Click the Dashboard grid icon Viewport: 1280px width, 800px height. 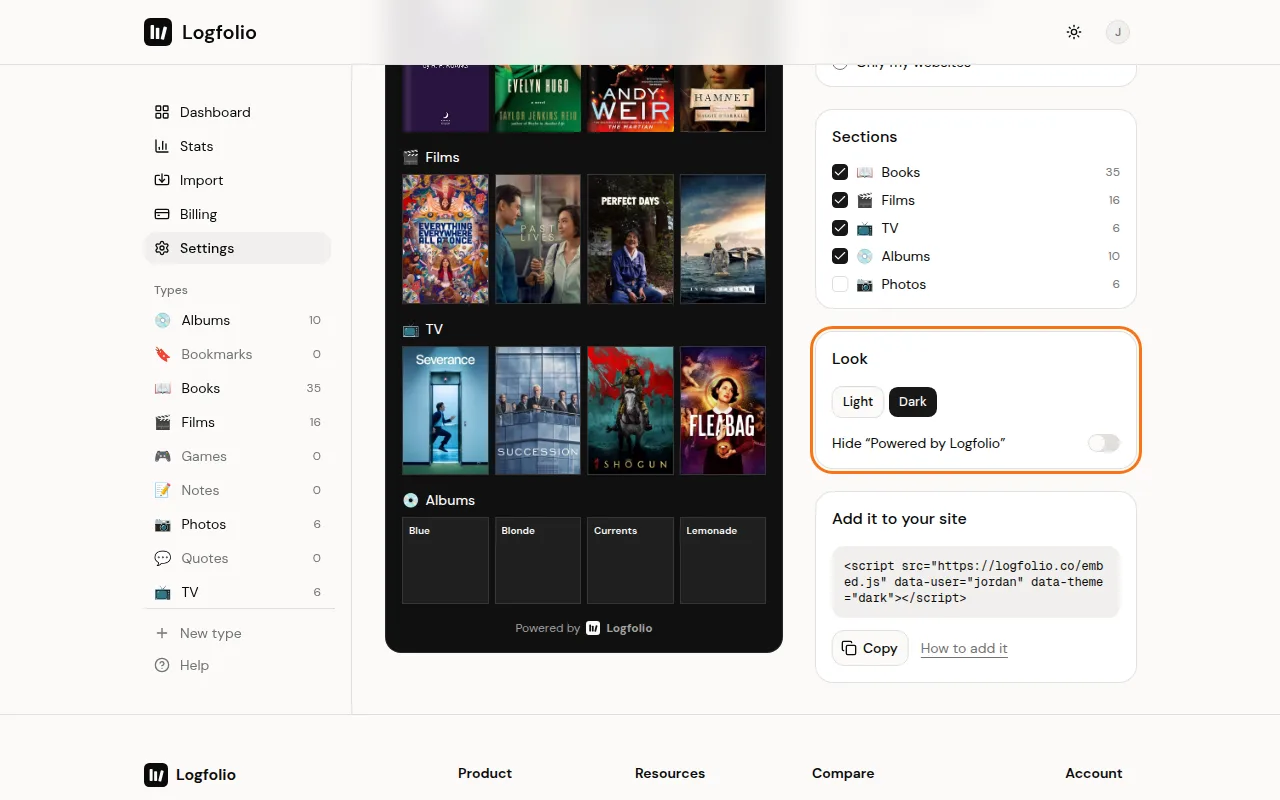click(162, 112)
